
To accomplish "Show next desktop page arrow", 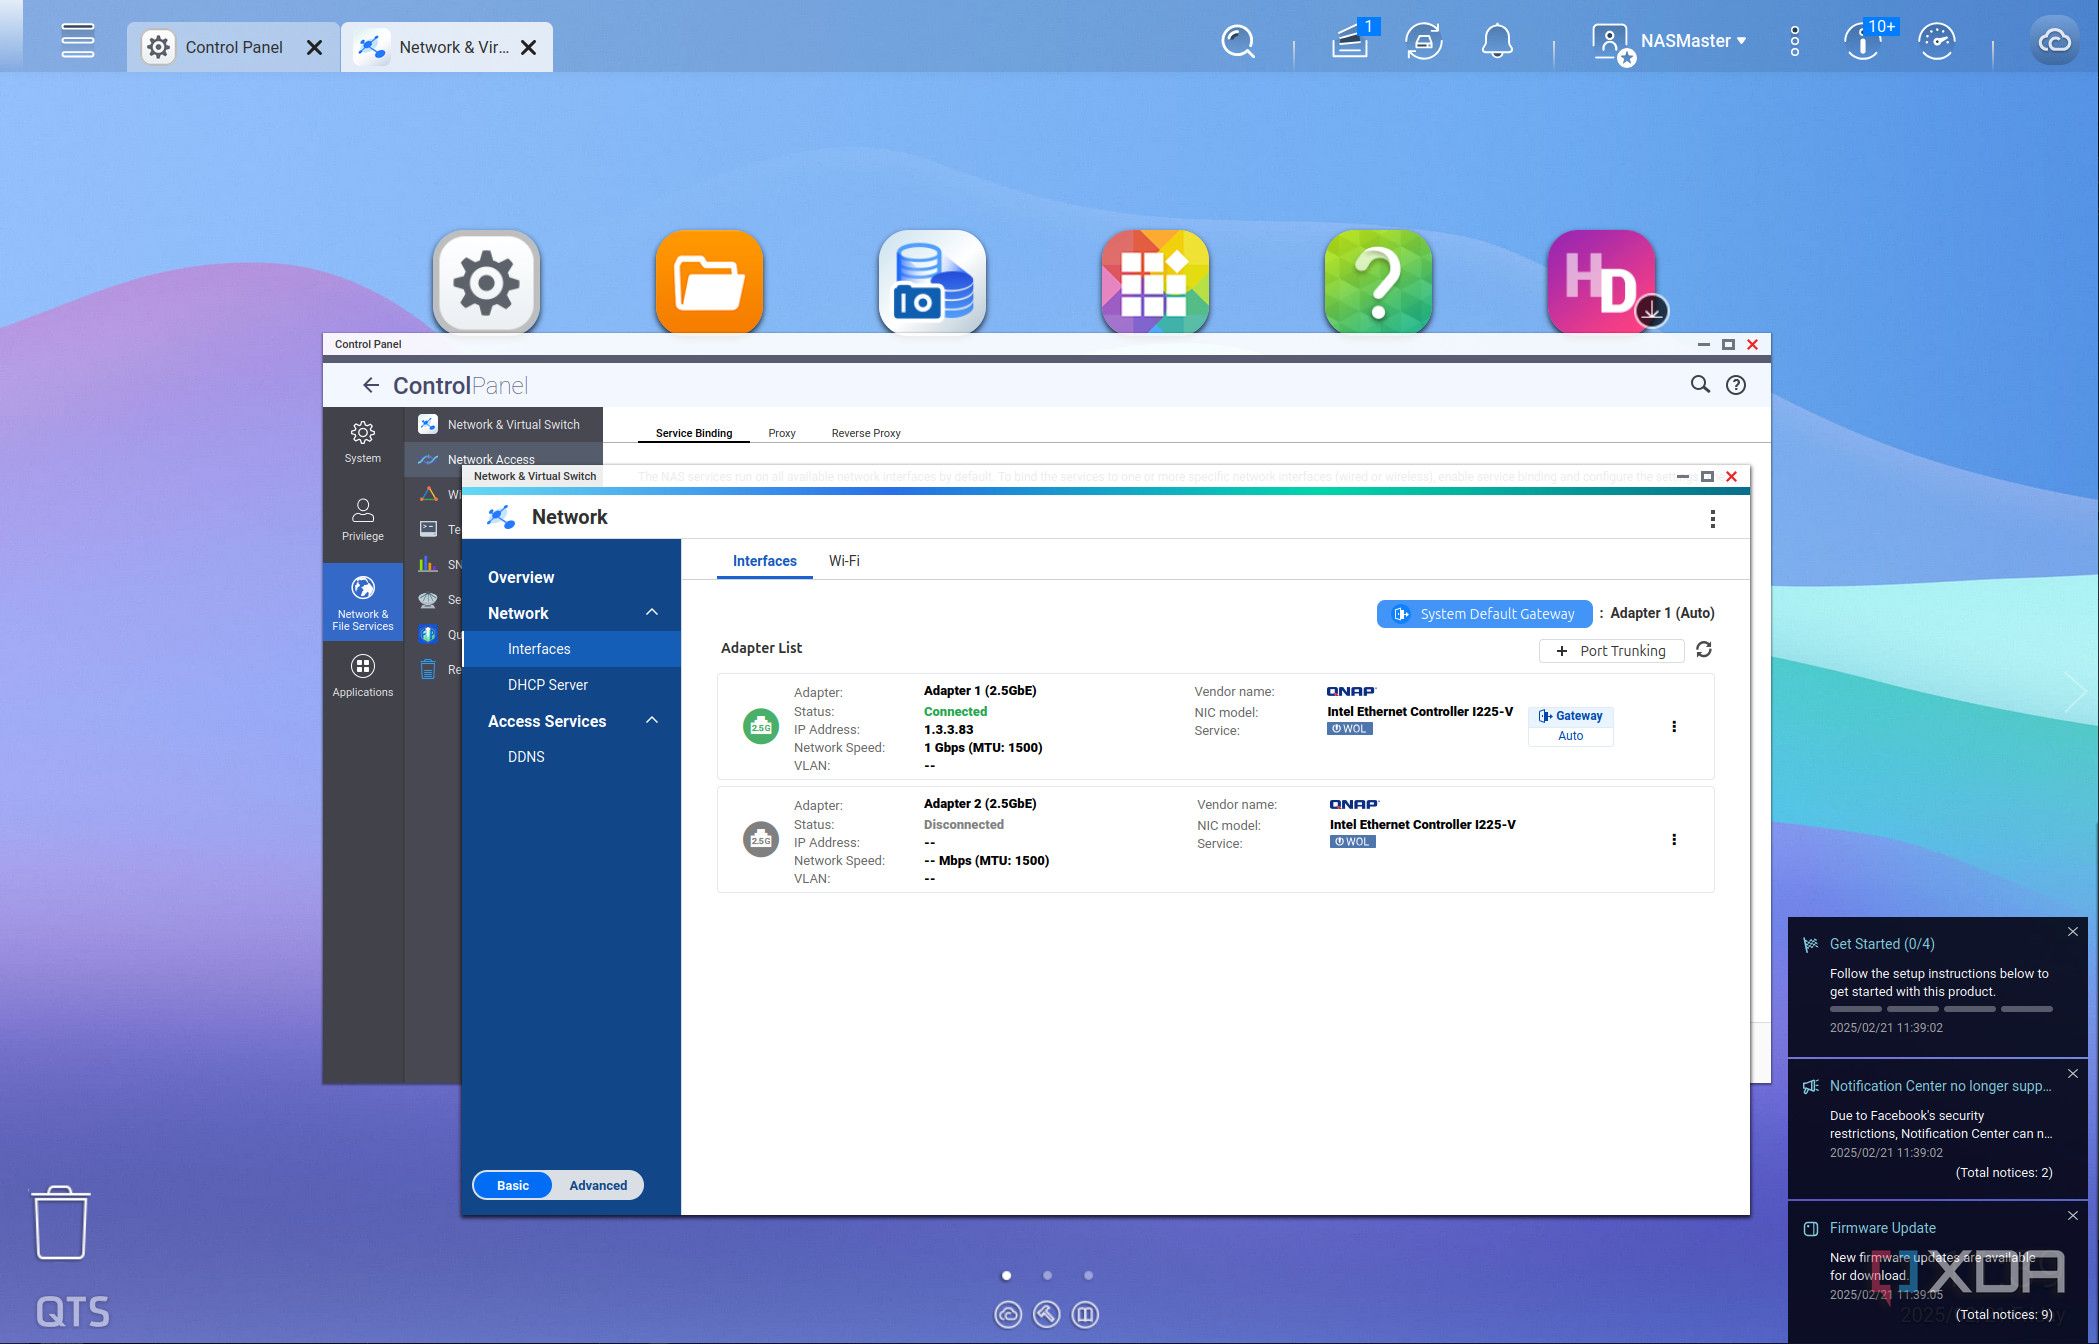I will coord(2077,692).
